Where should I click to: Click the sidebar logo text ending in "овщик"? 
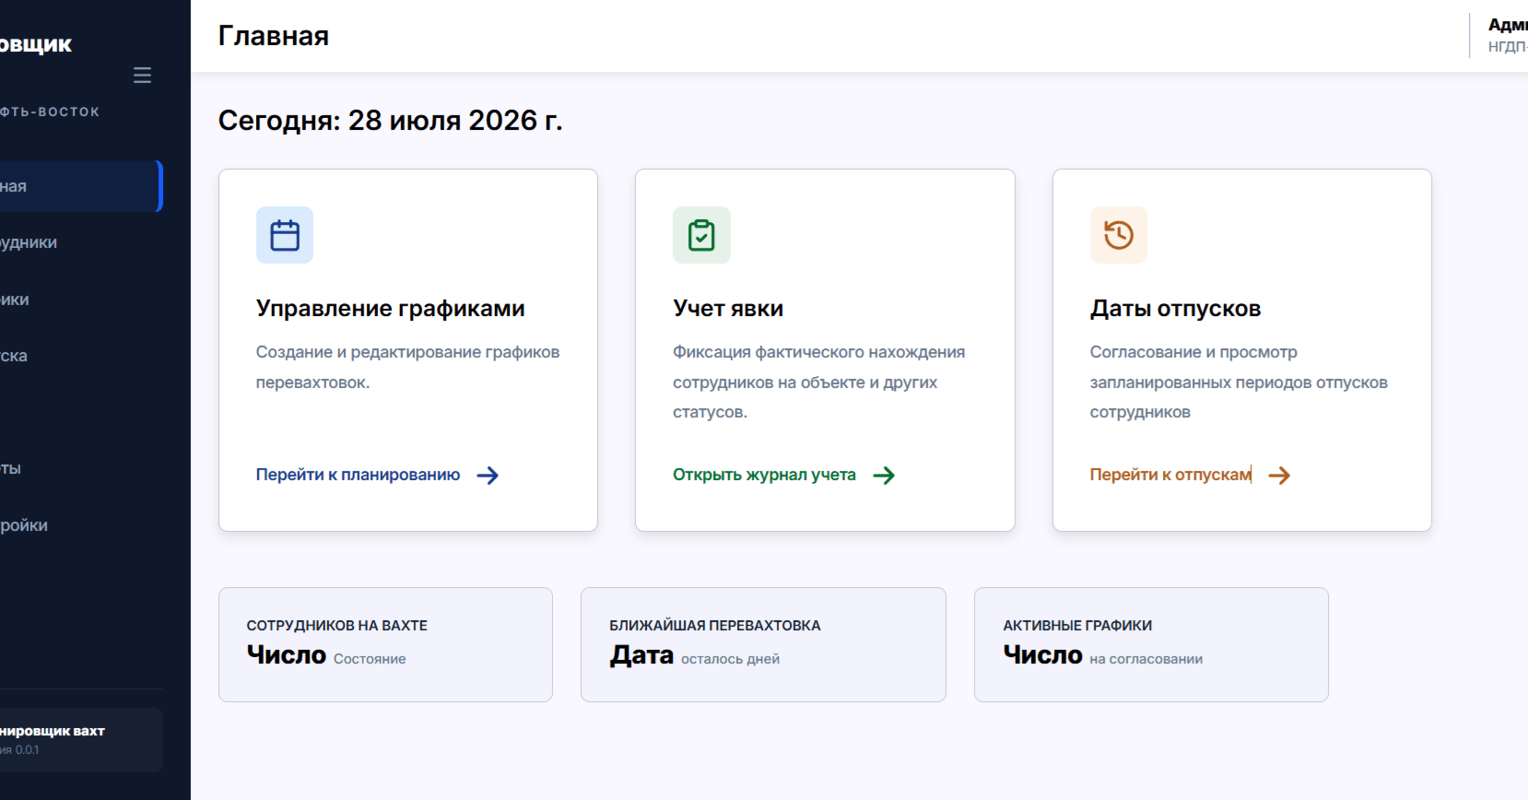(36, 44)
